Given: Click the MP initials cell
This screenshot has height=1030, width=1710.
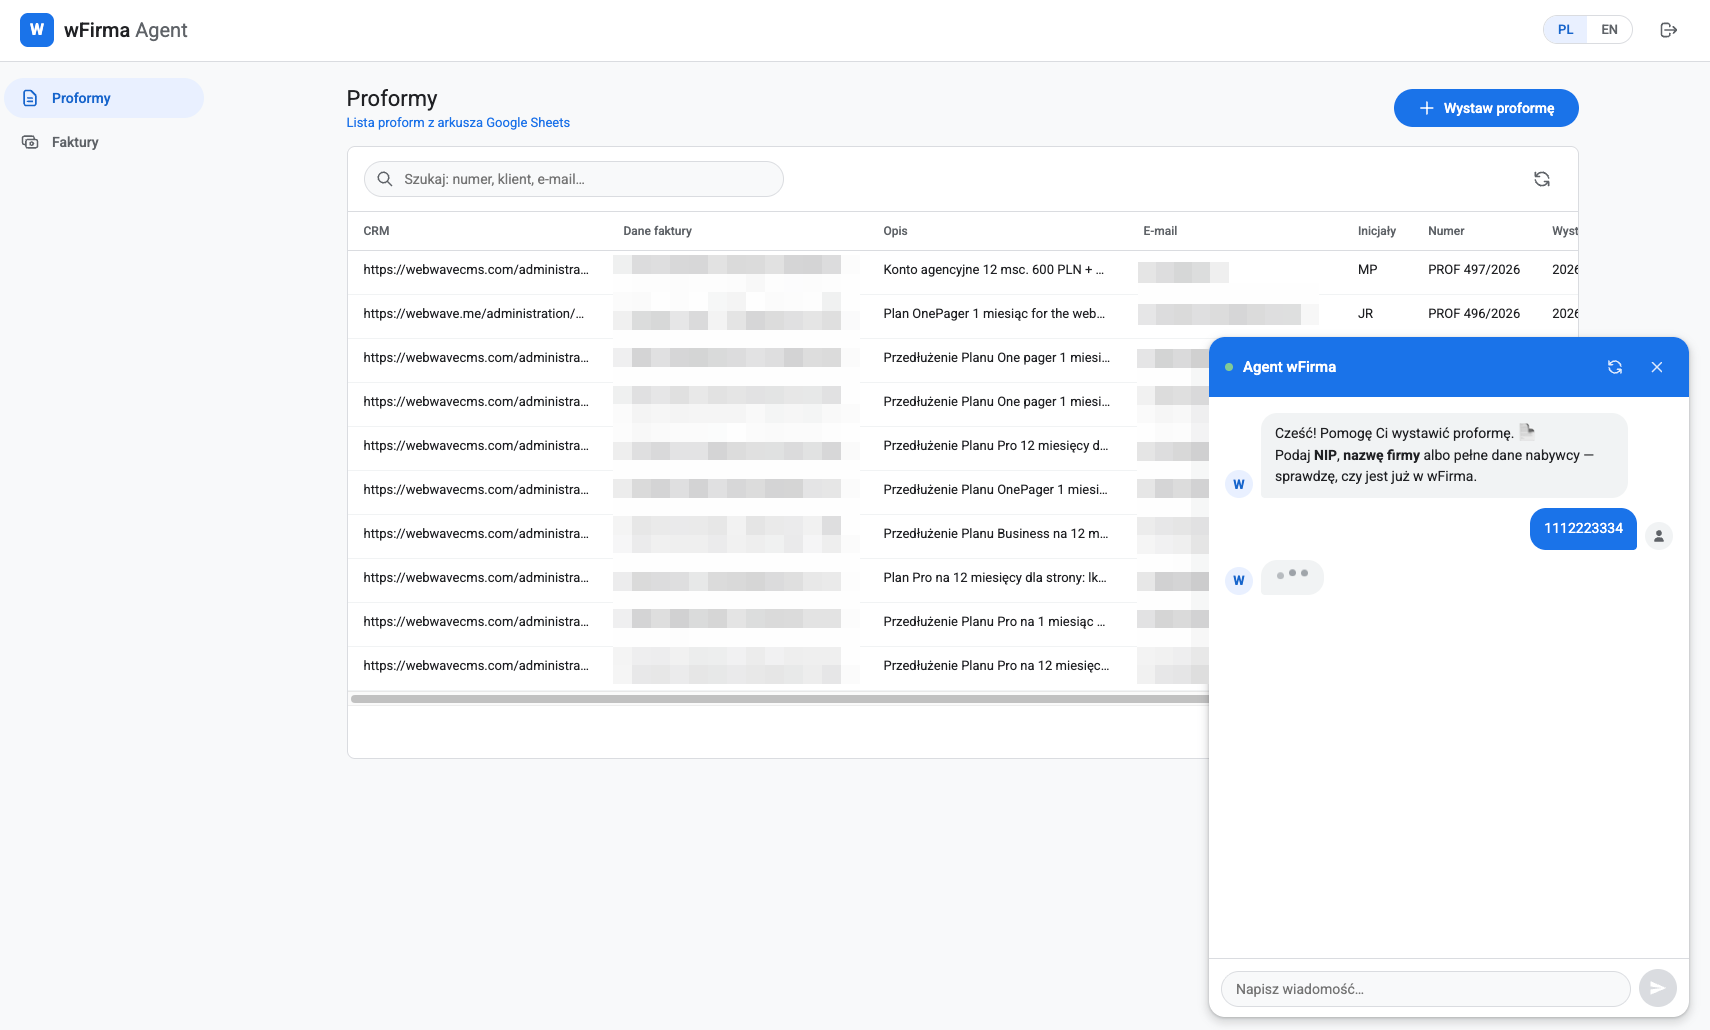Looking at the screenshot, I should [x=1367, y=270].
